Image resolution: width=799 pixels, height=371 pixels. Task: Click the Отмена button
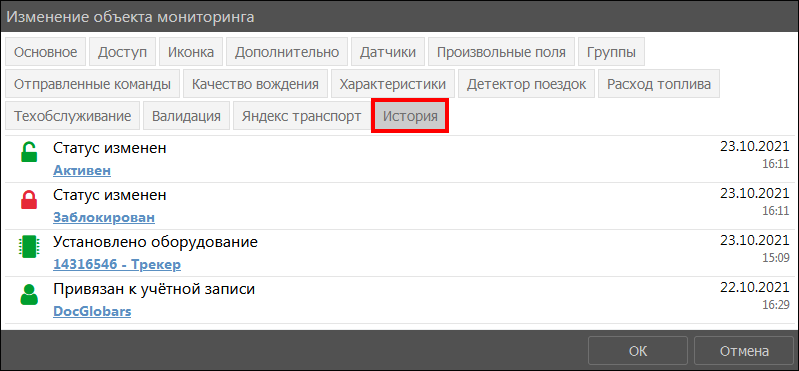pyautogui.click(x=744, y=351)
